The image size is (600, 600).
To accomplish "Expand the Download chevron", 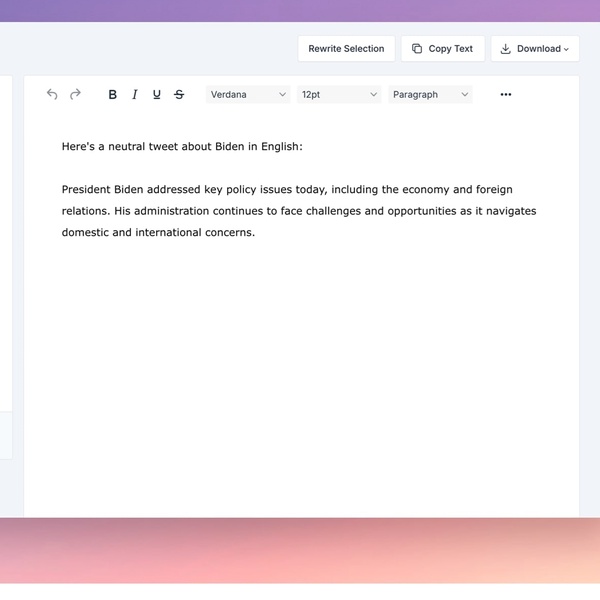I will (x=566, y=49).
